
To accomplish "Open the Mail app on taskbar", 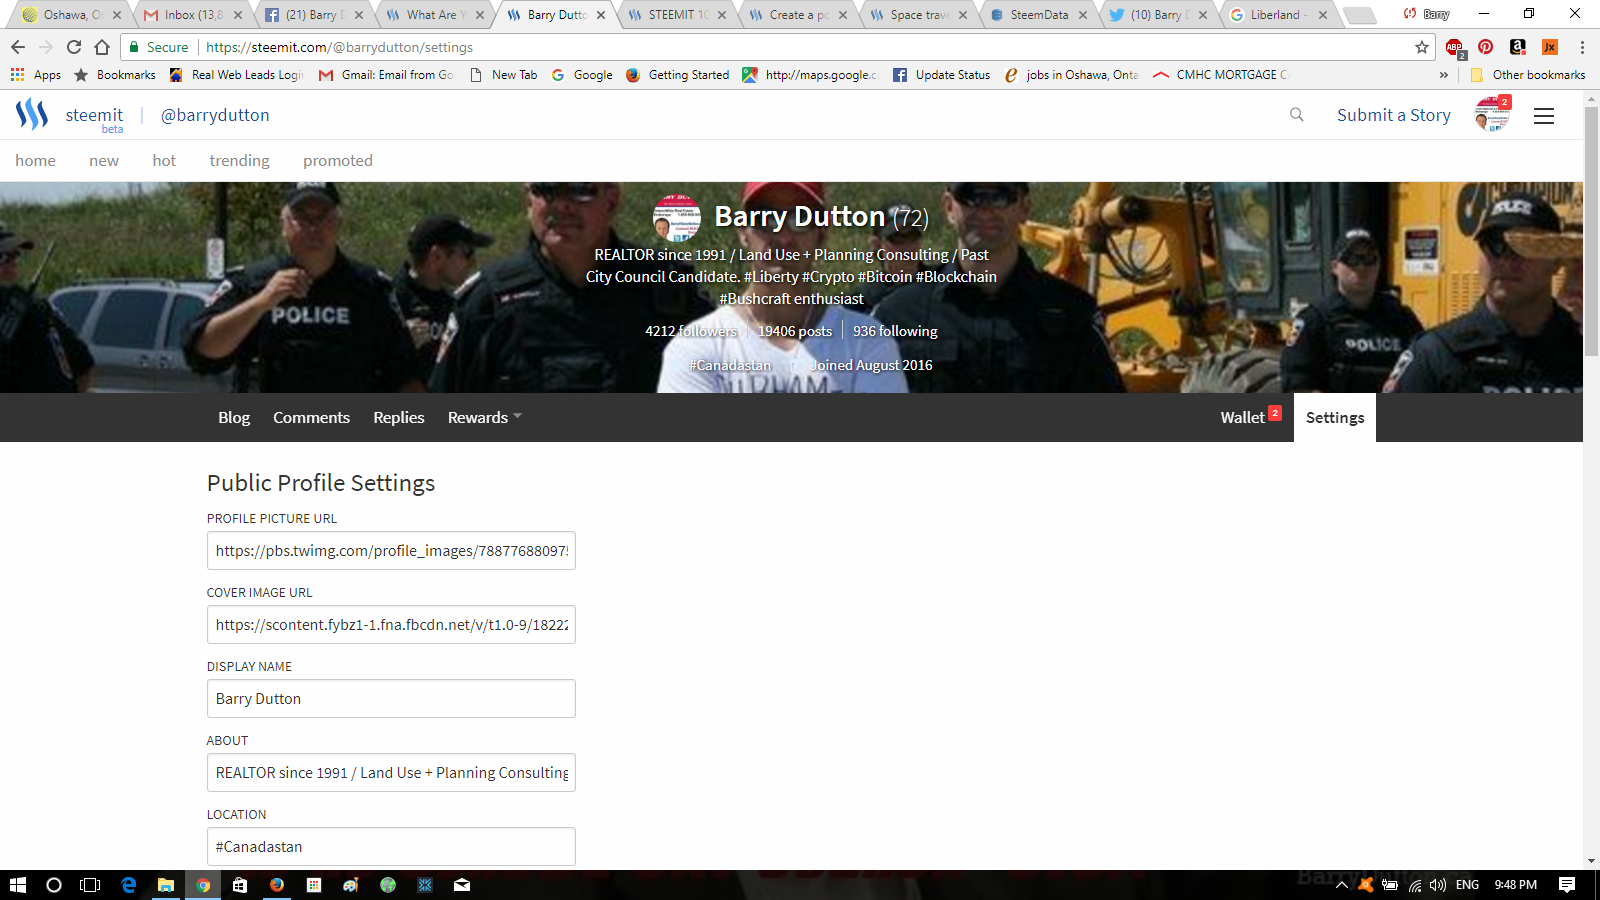I will click(462, 885).
